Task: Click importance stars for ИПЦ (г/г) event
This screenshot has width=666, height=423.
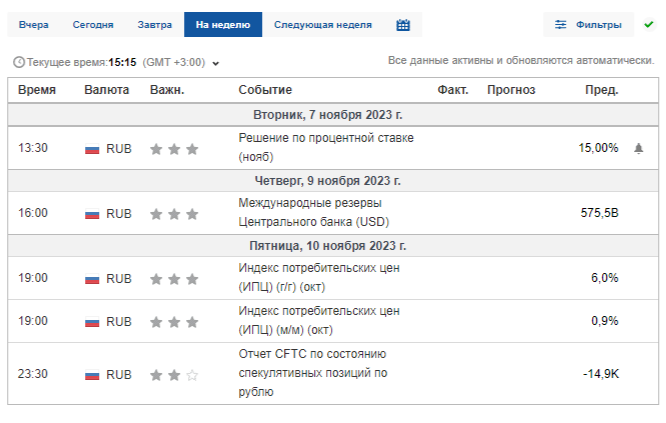Action: tap(174, 278)
